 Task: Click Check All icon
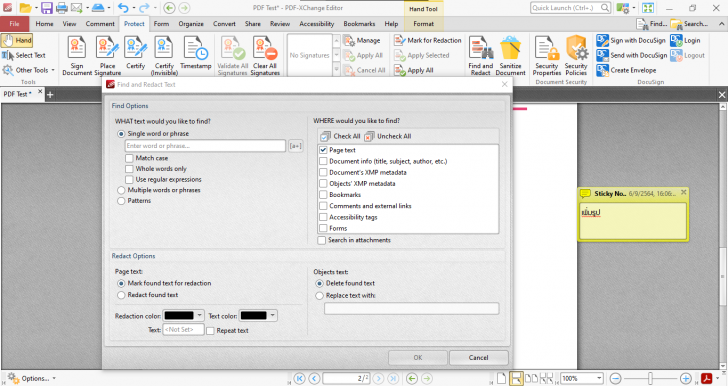(x=325, y=136)
